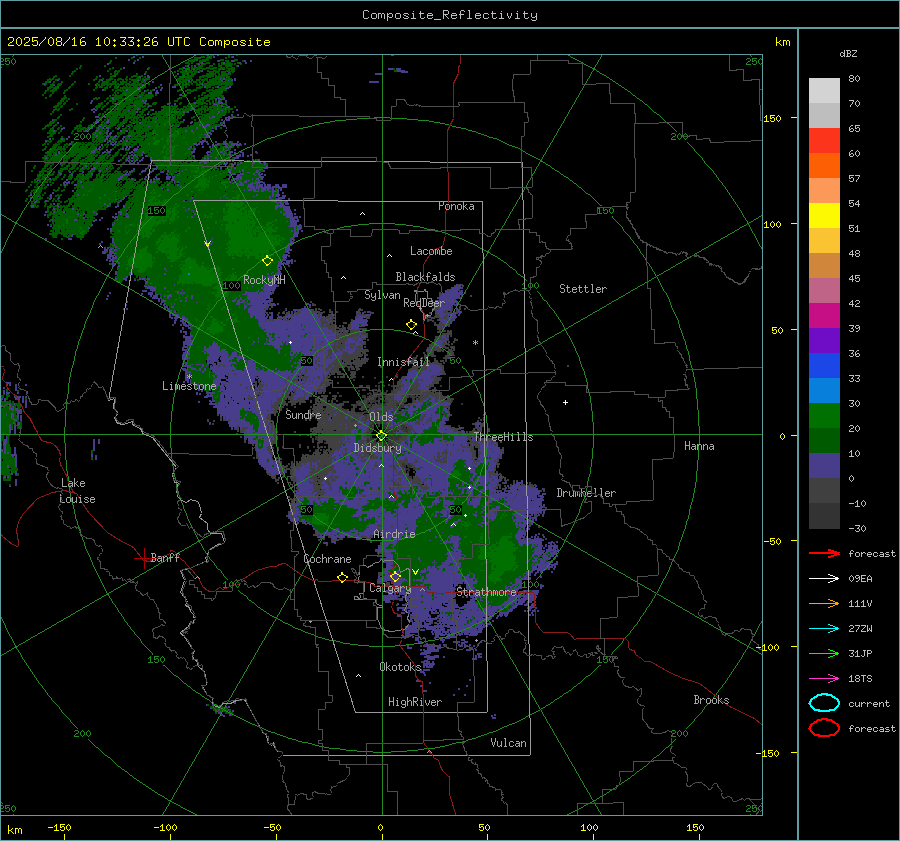Click the Cochrane town label

pyautogui.click(x=327, y=559)
